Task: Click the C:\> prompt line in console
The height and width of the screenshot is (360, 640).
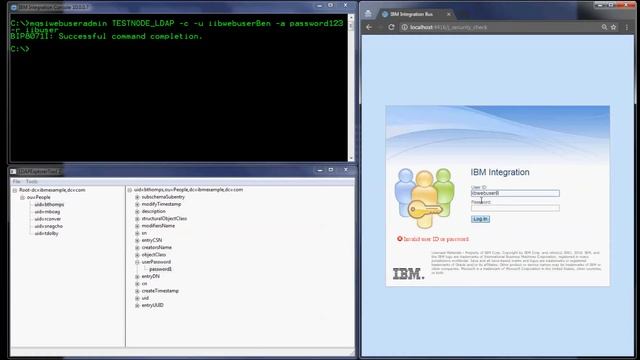Action: pos(20,49)
